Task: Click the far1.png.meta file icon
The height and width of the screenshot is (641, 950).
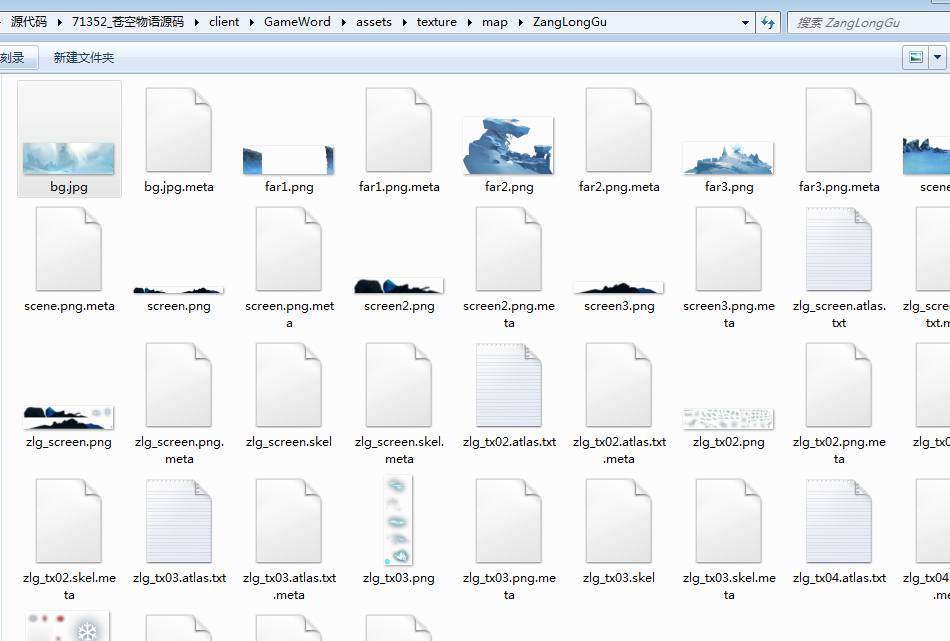Action: 398,130
